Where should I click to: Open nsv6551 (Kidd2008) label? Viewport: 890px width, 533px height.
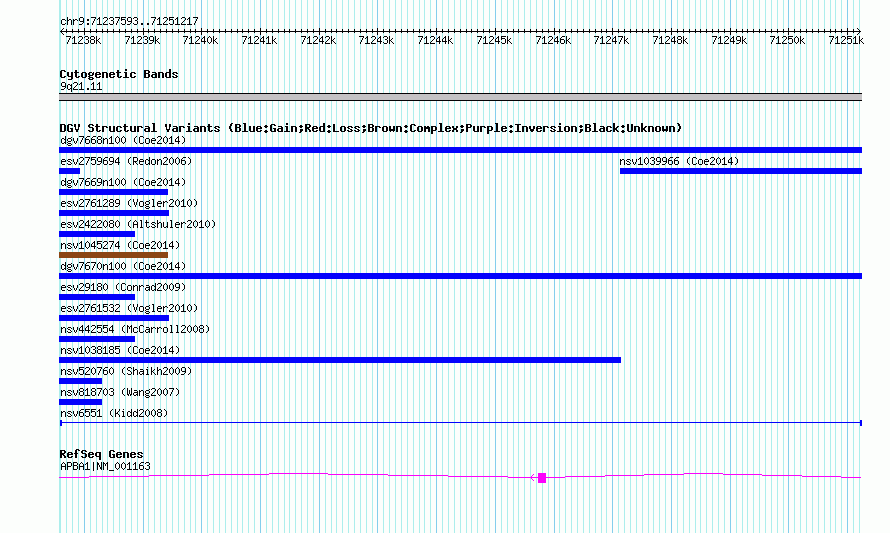tap(114, 413)
